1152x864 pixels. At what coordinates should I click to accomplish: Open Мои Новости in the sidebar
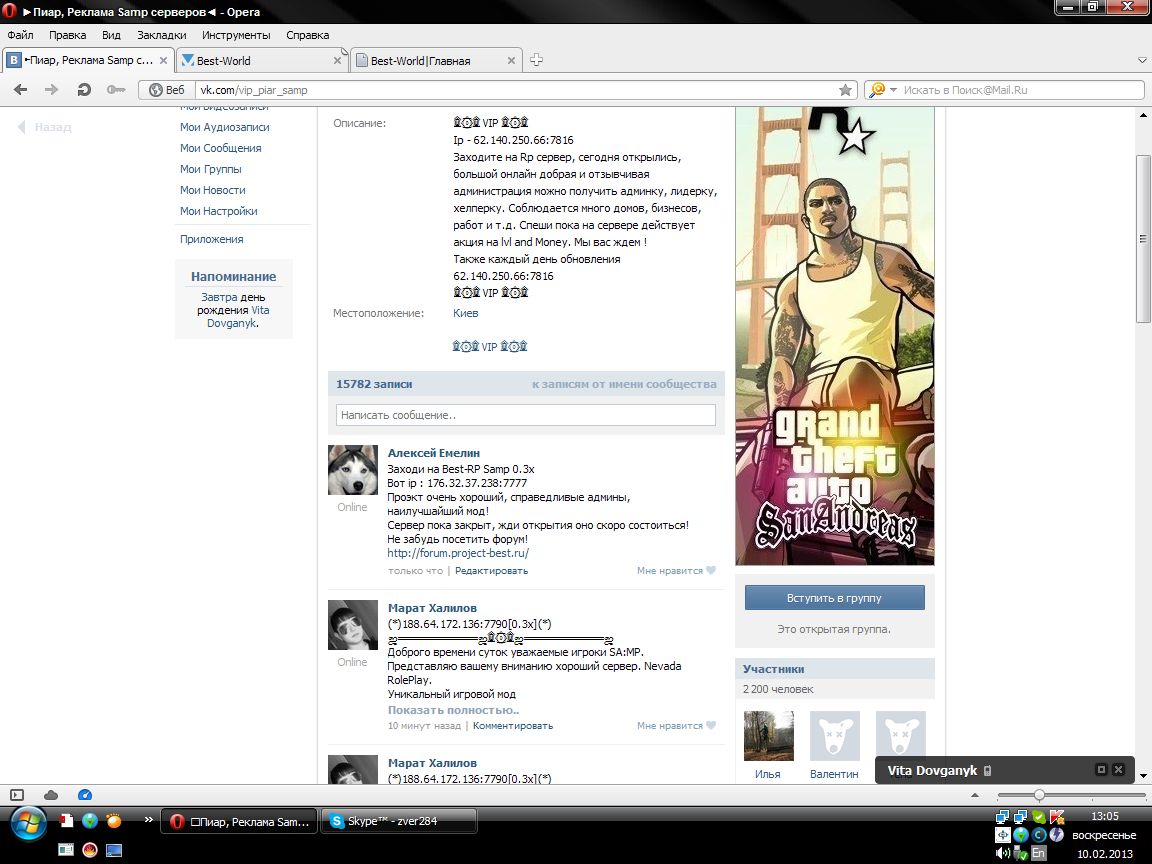click(x=213, y=190)
